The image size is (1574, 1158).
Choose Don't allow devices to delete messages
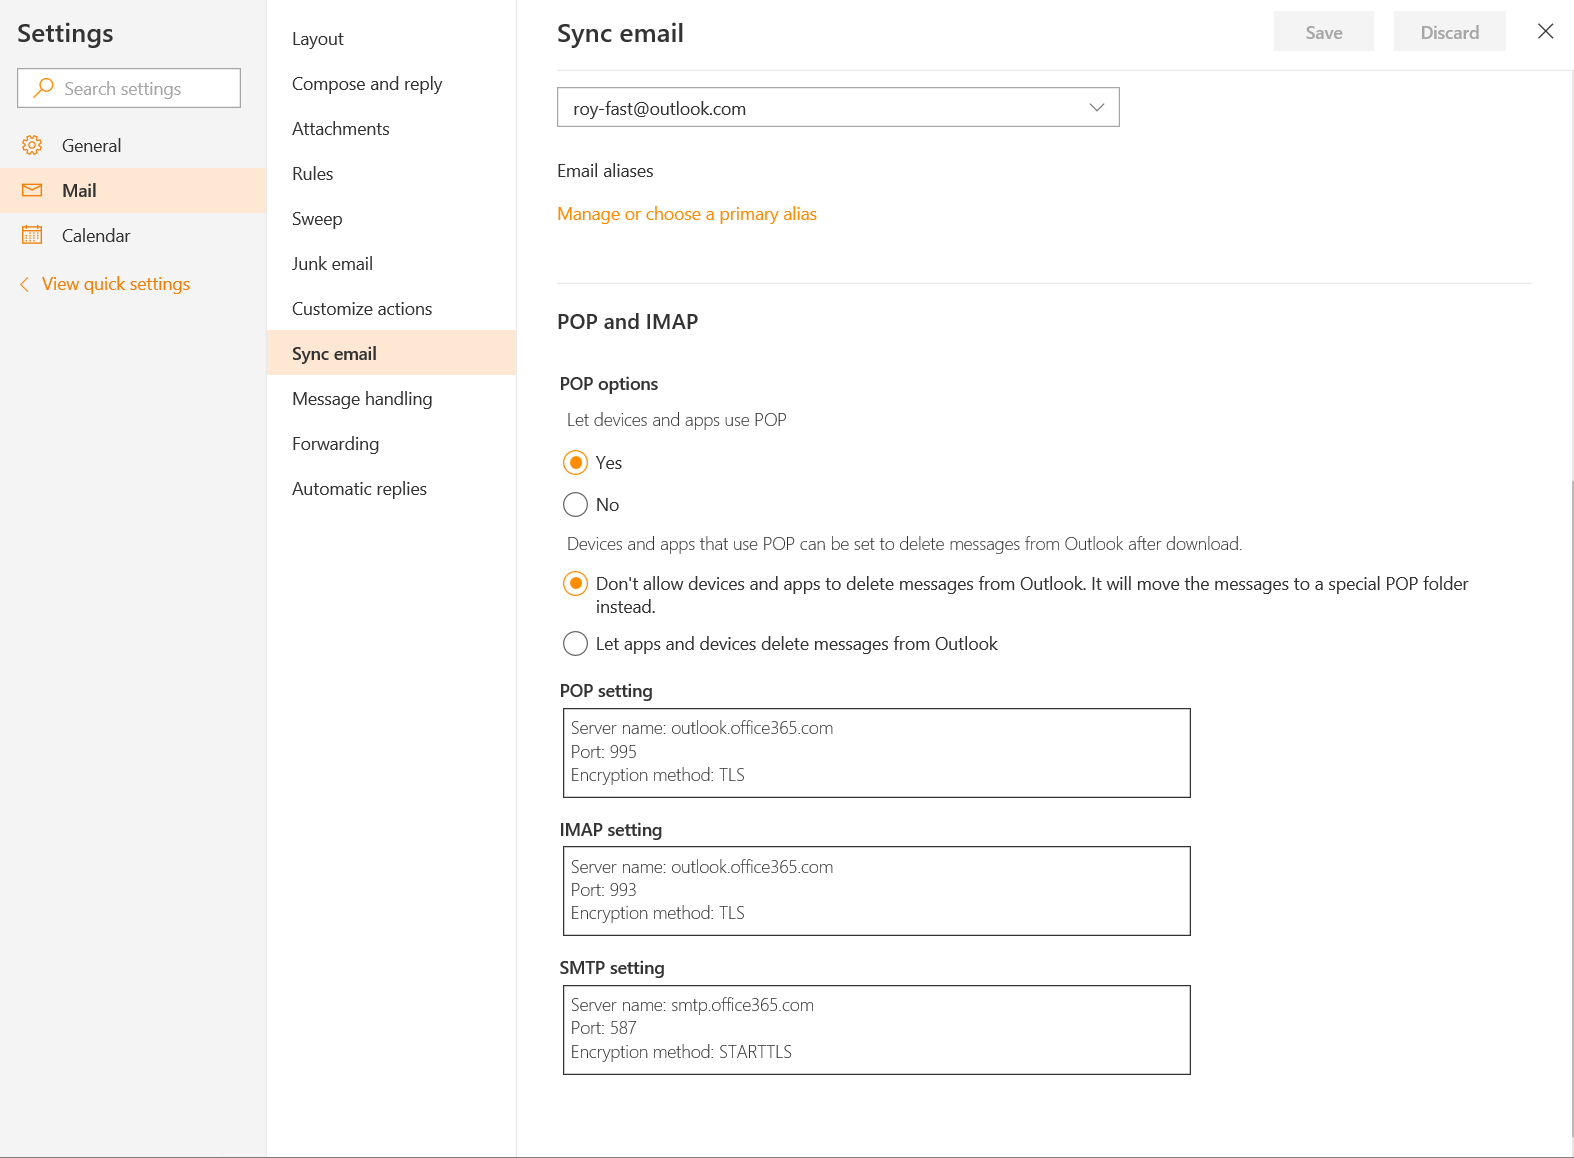coord(575,583)
